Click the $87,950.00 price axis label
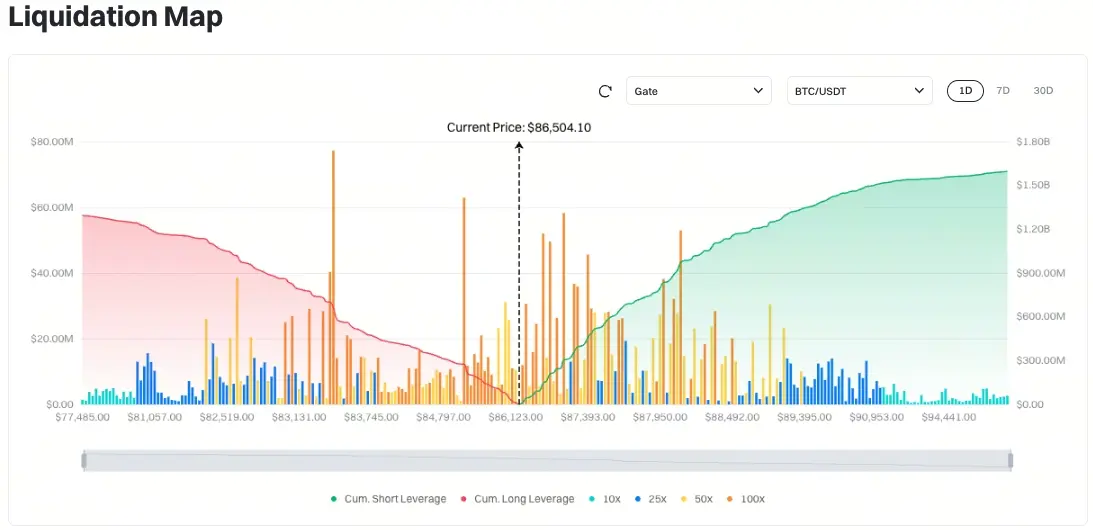The image size is (1093, 530). (x=660, y=417)
